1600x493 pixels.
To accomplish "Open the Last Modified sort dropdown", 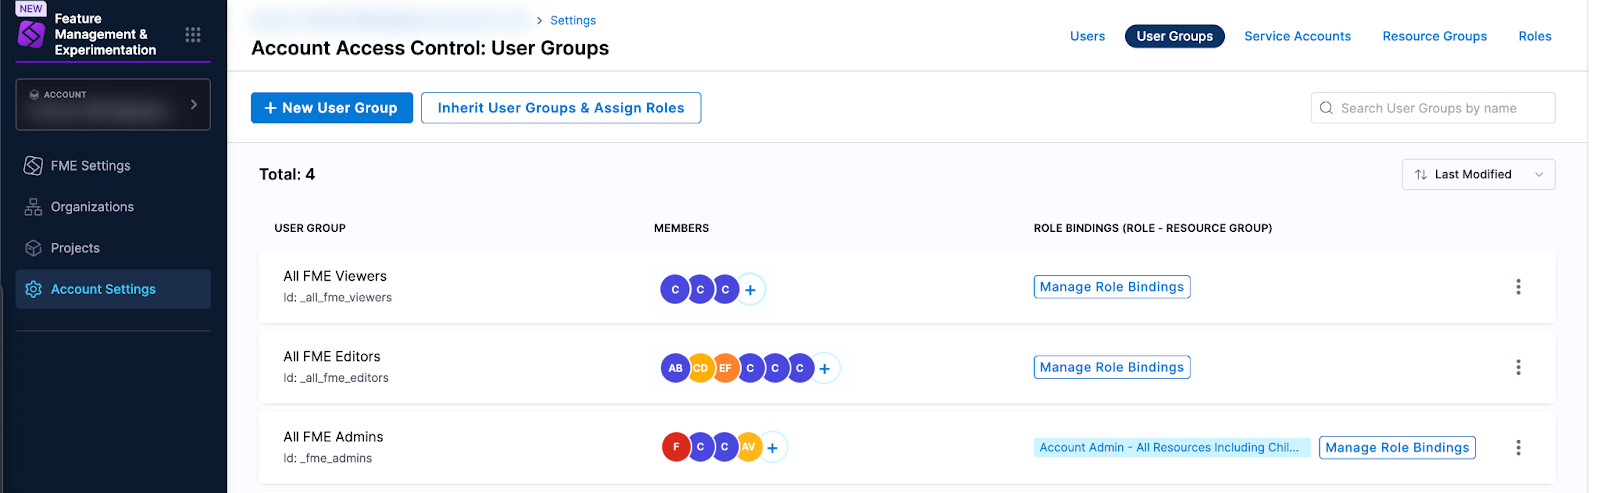I will (1478, 175).
